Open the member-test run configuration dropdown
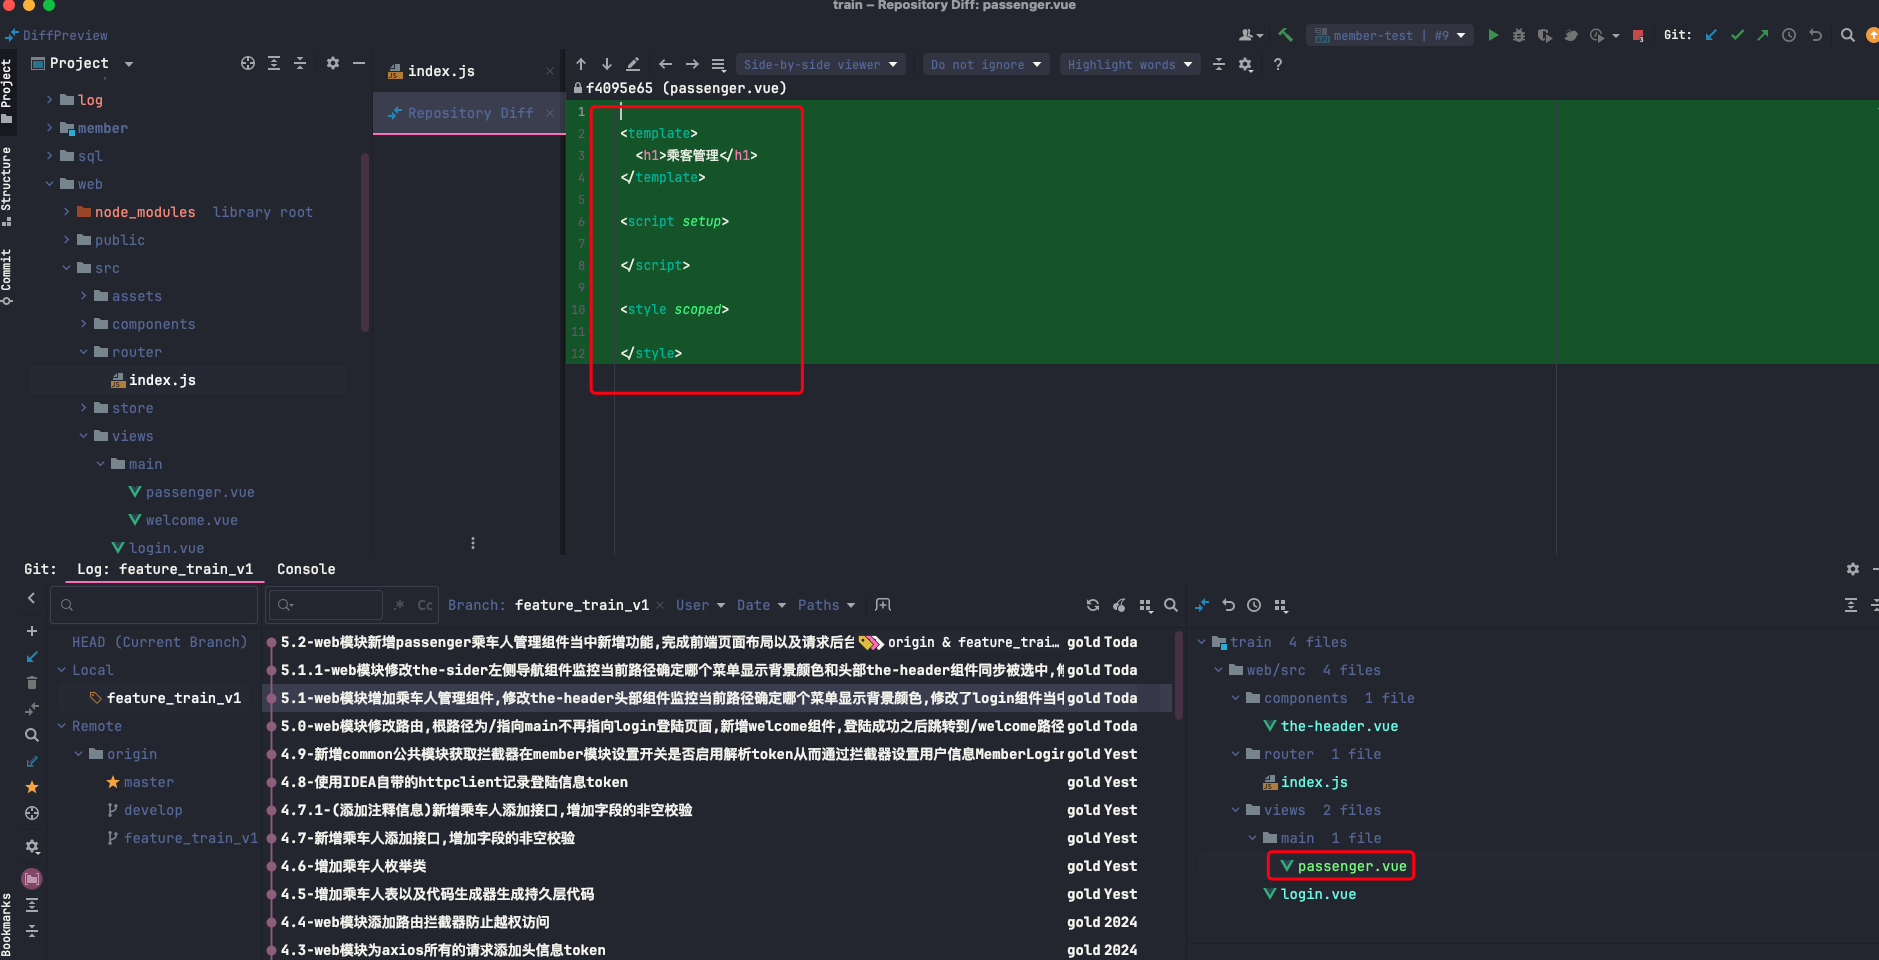This screenshot has height=960, width=1879. pyautogui.click(x=1390, y=35)
